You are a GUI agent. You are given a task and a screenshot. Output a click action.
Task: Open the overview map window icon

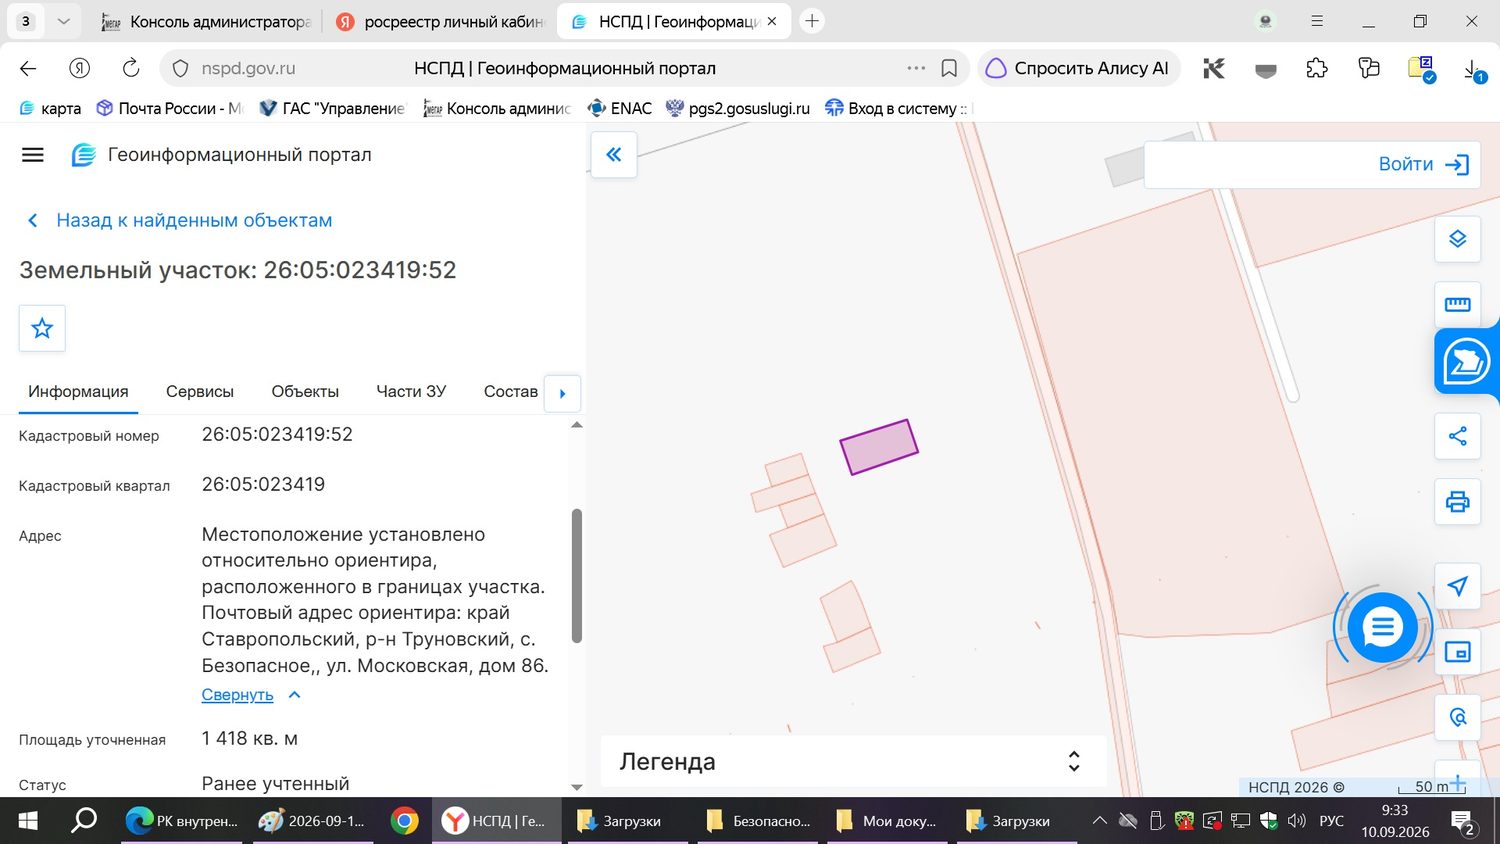click(1457, 653)
